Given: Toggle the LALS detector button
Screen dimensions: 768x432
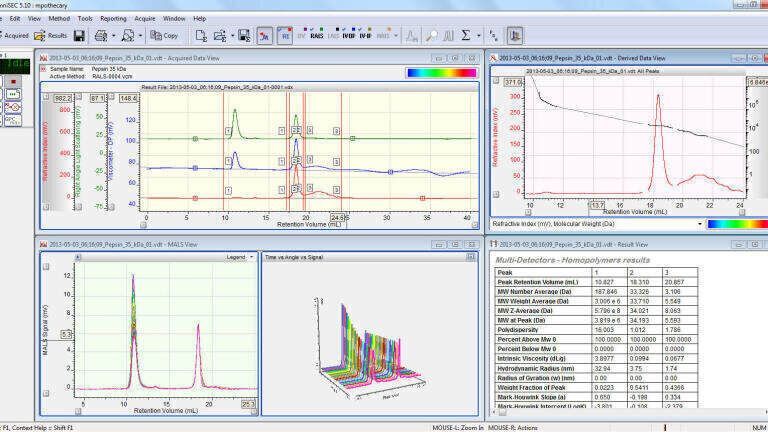Looking at the screenshot, I should pos(333,35).
